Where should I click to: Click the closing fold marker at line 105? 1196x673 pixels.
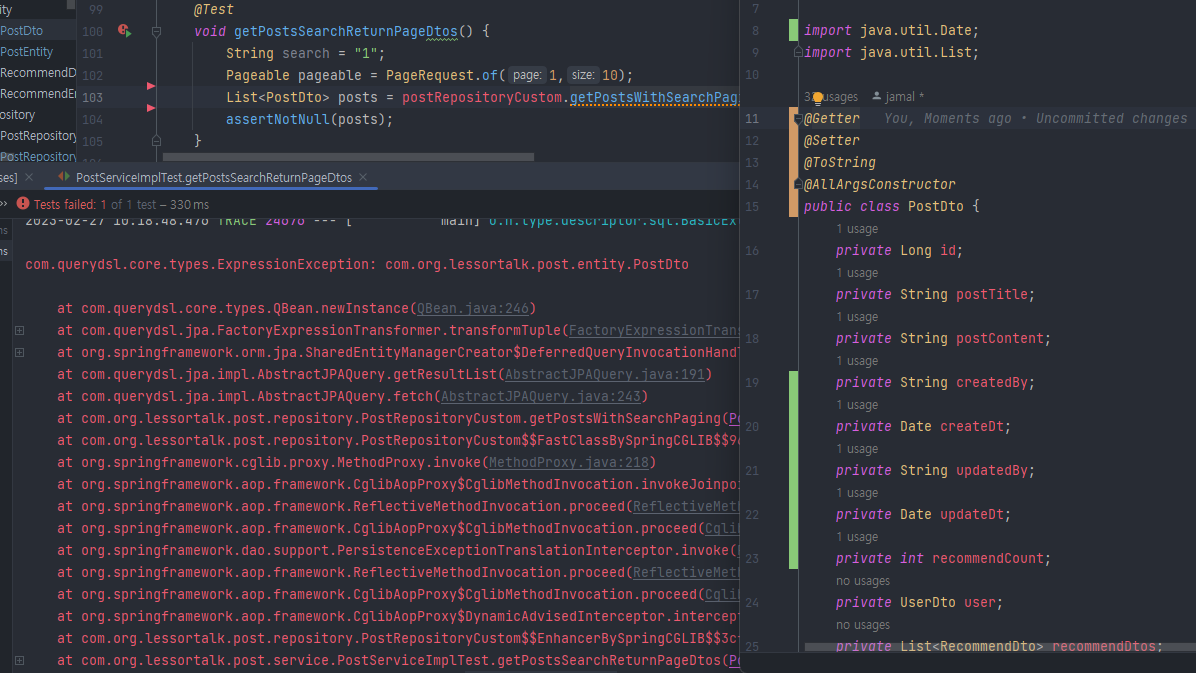tap(156, 141)
